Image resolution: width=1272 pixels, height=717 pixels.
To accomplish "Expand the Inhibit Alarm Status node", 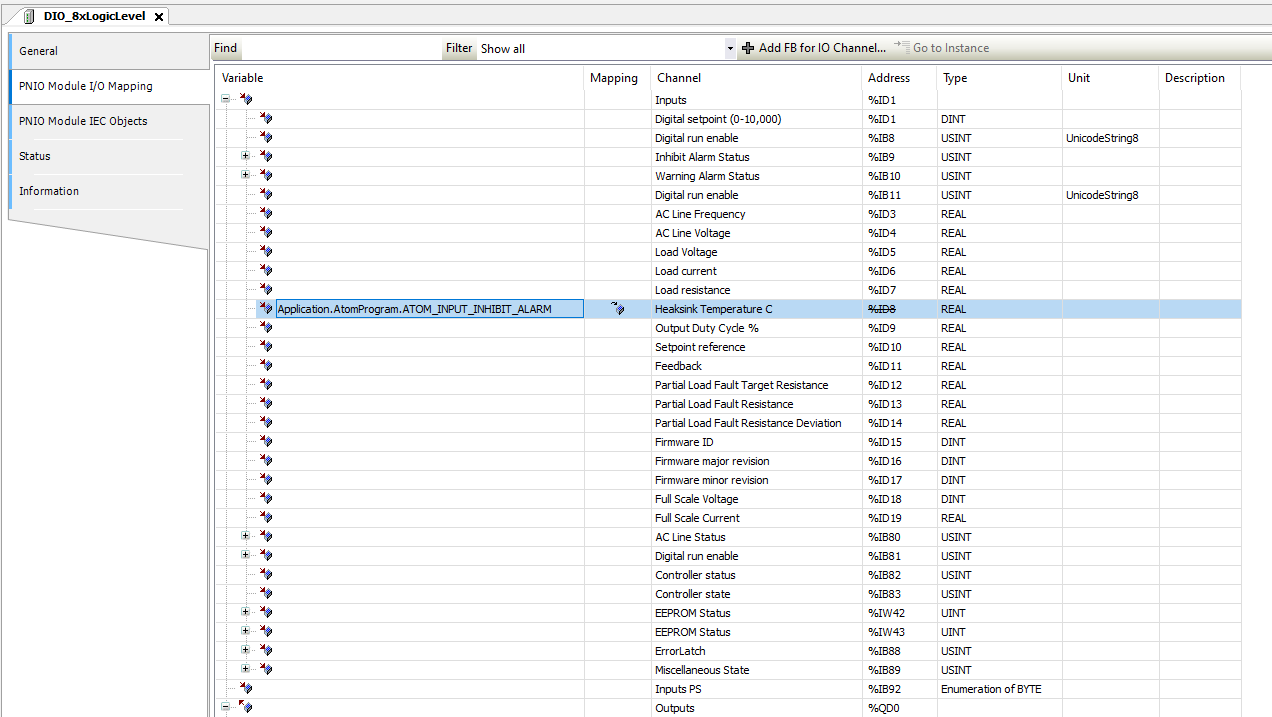I will [245, 157].
